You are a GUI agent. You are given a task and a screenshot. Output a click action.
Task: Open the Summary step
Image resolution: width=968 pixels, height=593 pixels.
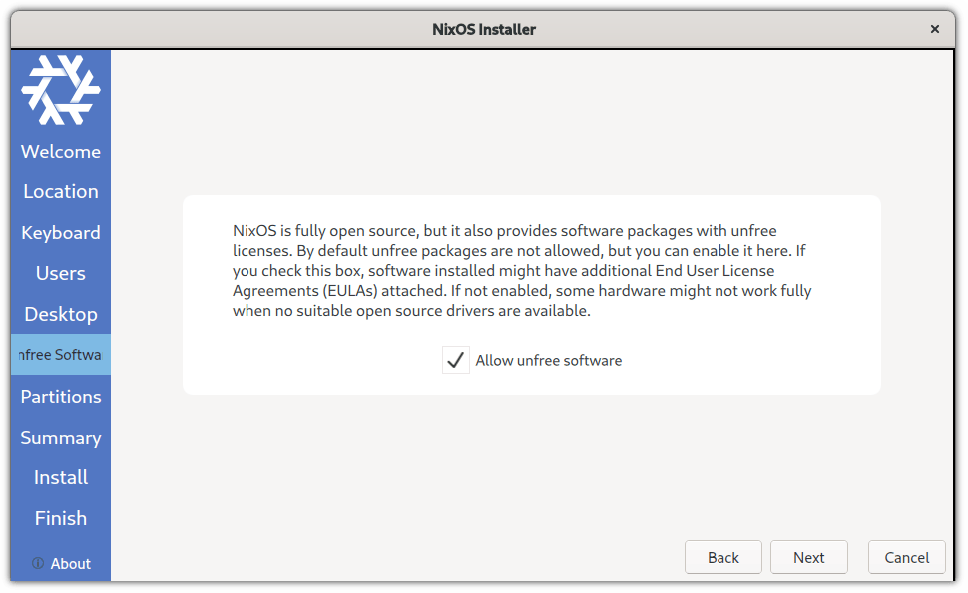(61, 437)
